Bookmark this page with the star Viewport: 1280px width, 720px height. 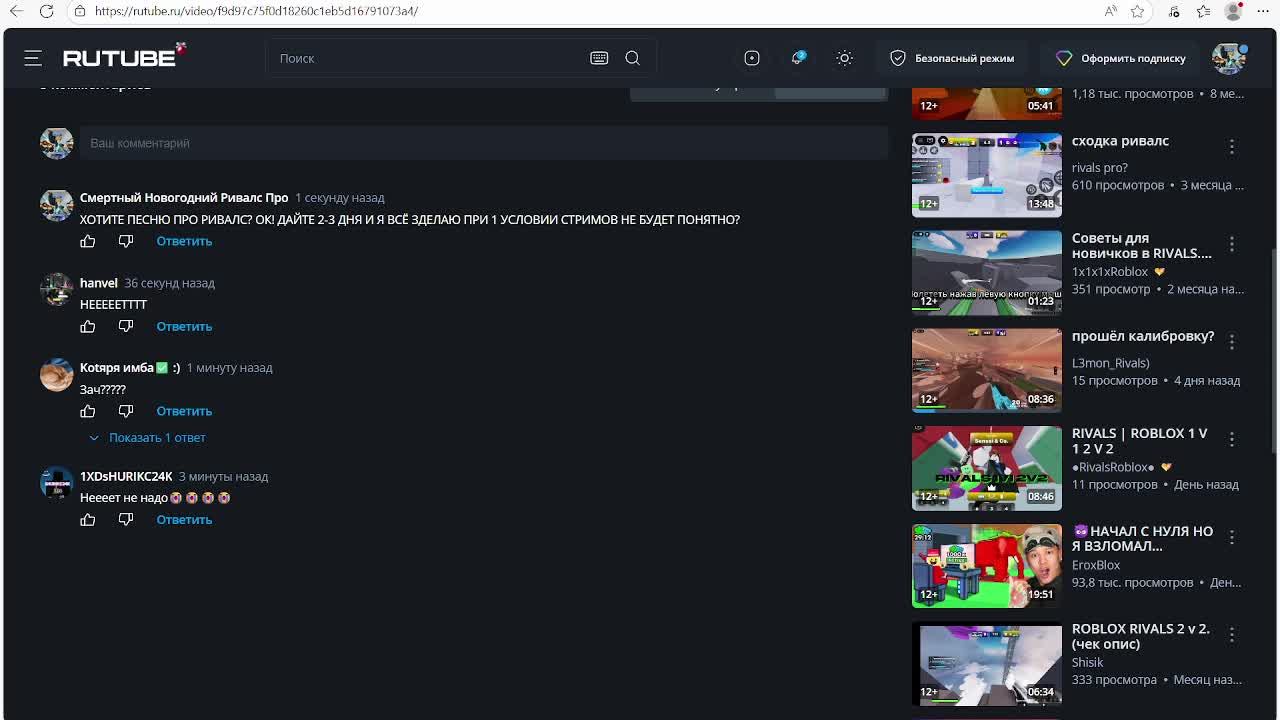(1137, 11)
